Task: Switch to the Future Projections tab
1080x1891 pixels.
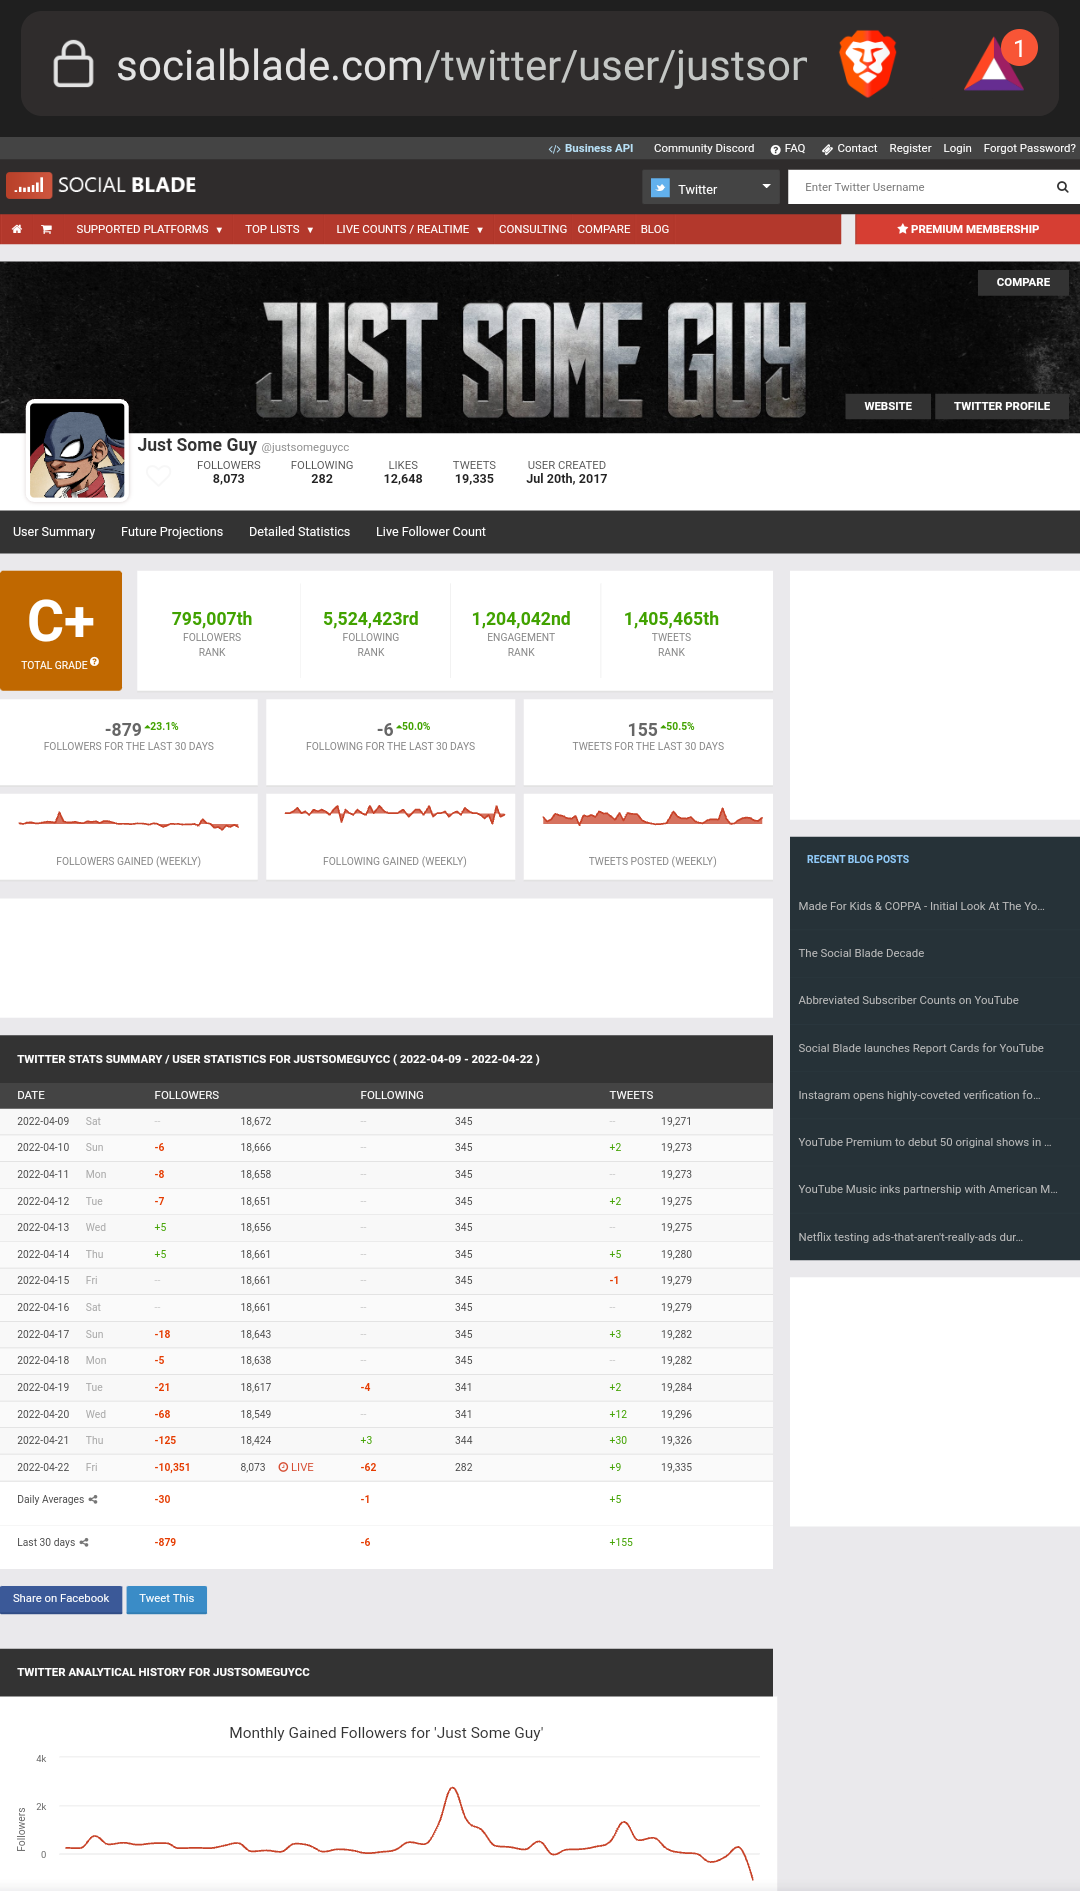Action: click(172, 532)
